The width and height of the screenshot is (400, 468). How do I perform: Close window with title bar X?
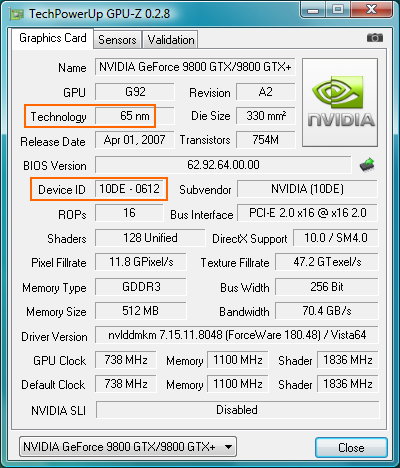371,10
